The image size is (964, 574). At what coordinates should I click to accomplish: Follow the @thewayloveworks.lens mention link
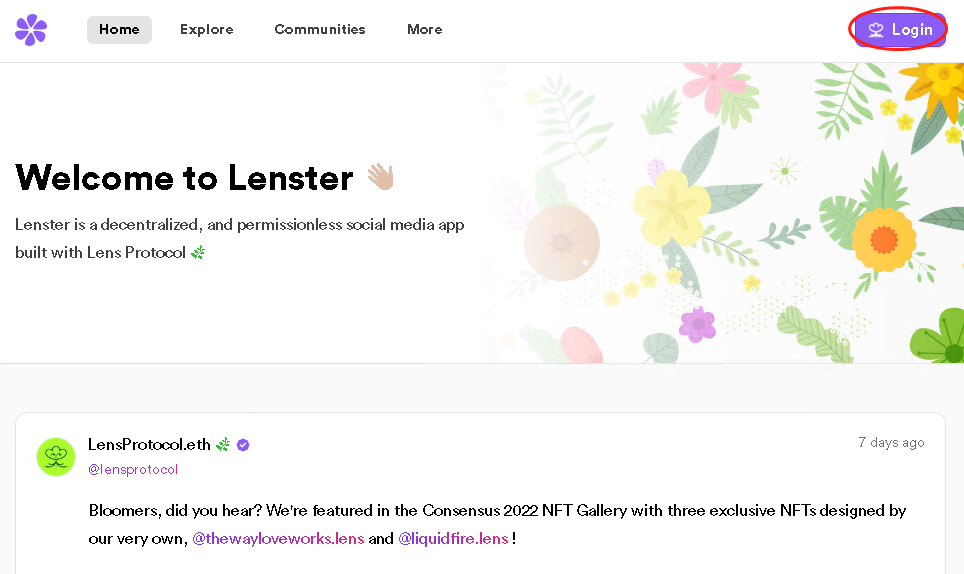(278, 539)
